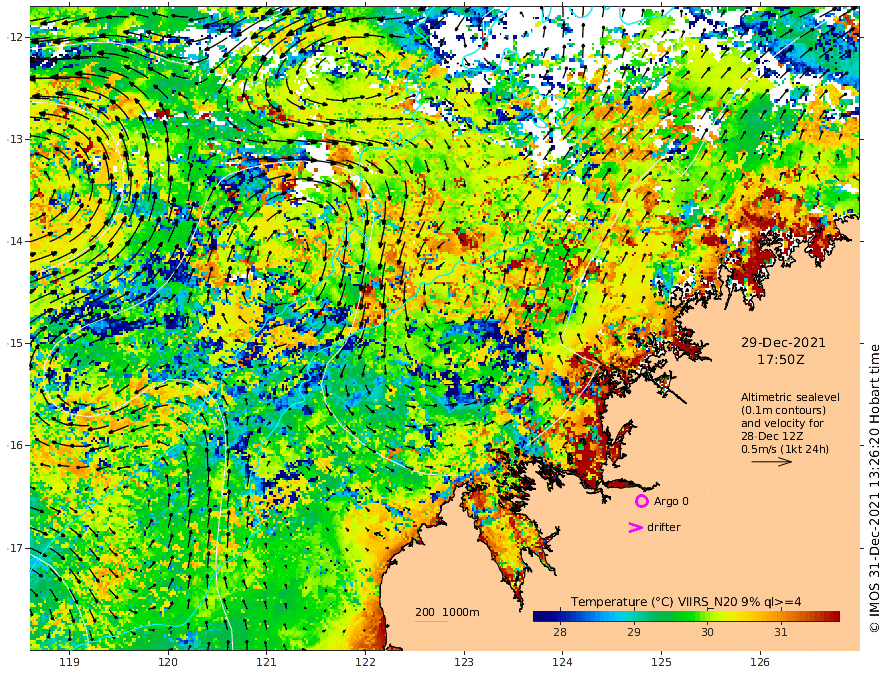Click the 0.5m/s velocity scale arrow
Image resolution: width=880 pixels, height=680 pixels.
(x=772, y=462)
